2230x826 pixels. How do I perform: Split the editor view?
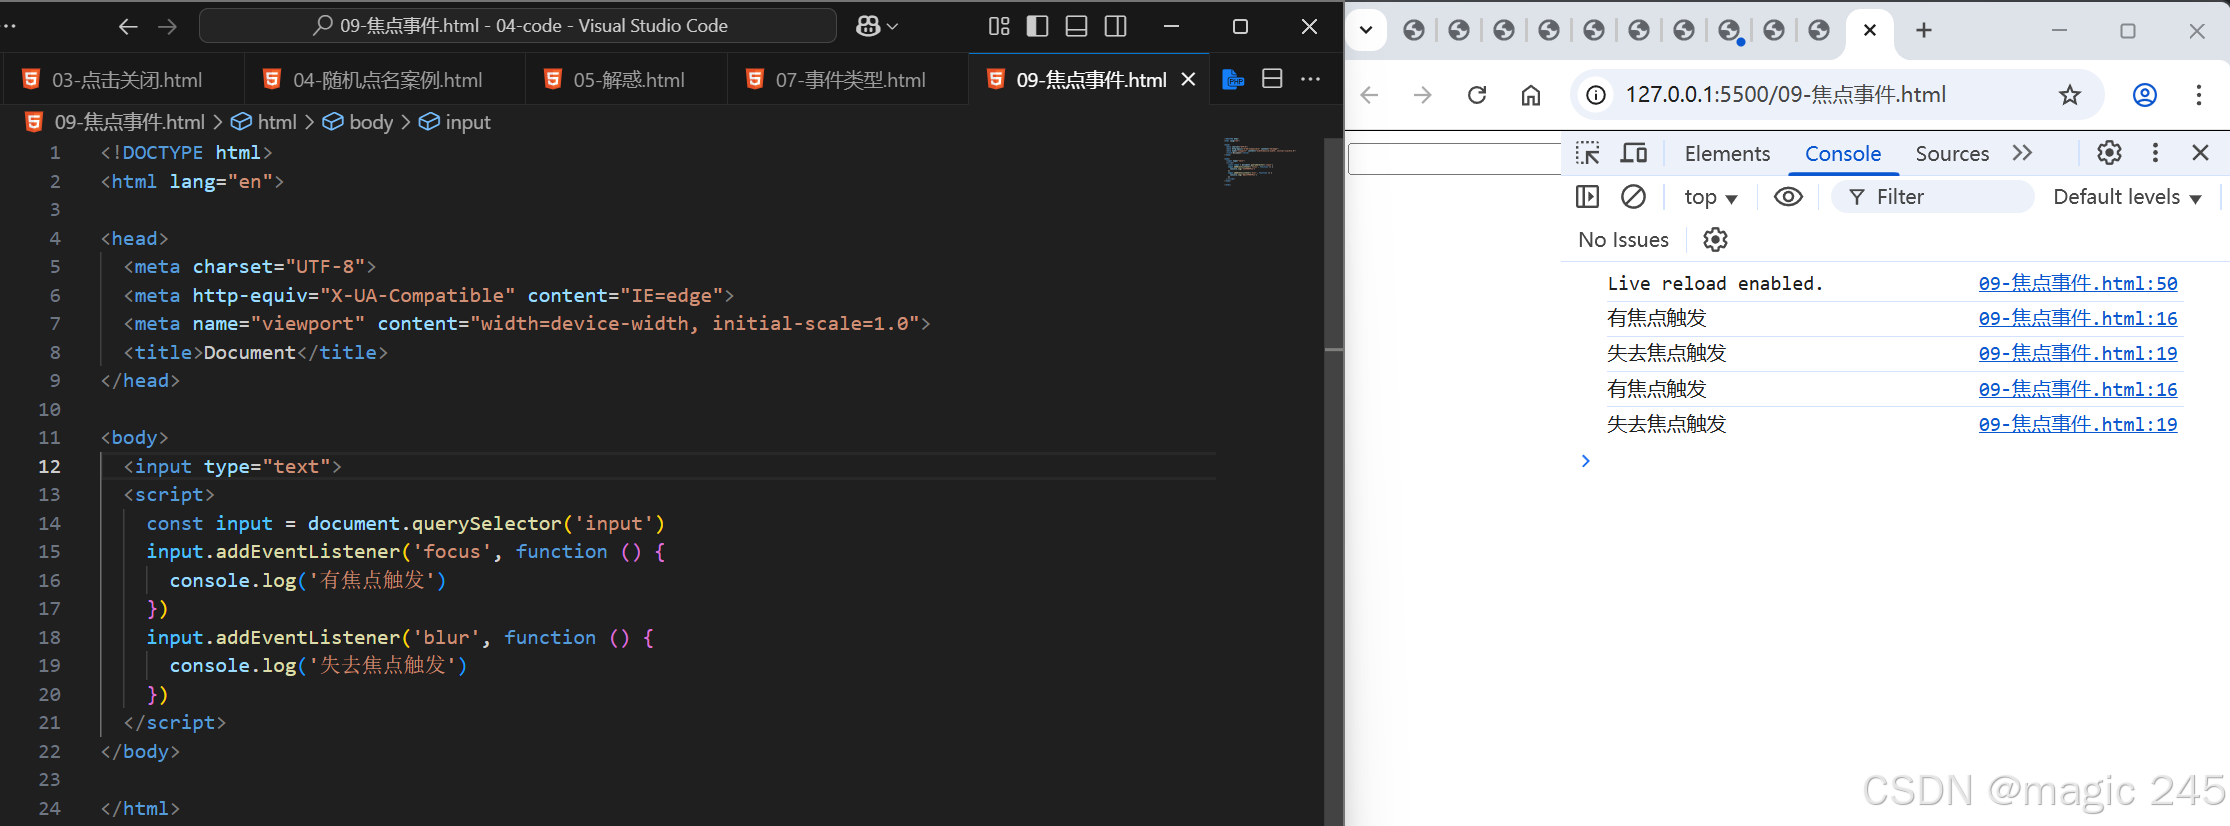(1272, 79)
